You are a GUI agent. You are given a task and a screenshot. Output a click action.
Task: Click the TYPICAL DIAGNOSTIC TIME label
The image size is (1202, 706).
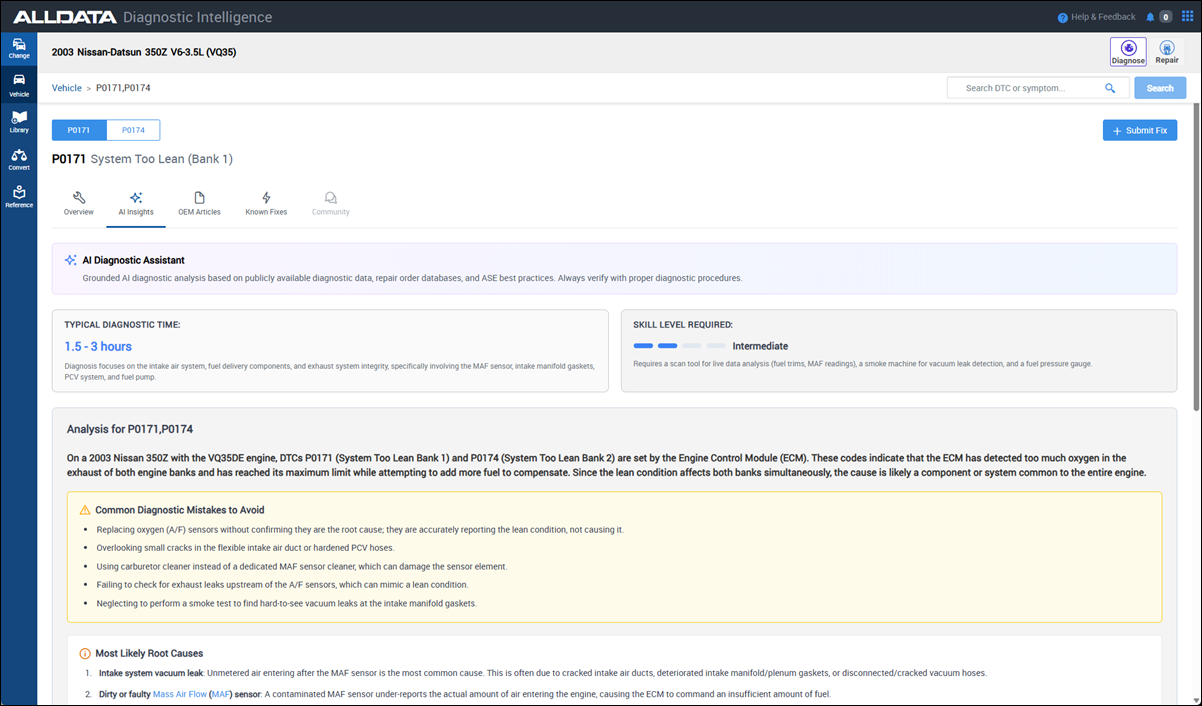(122, 325)
